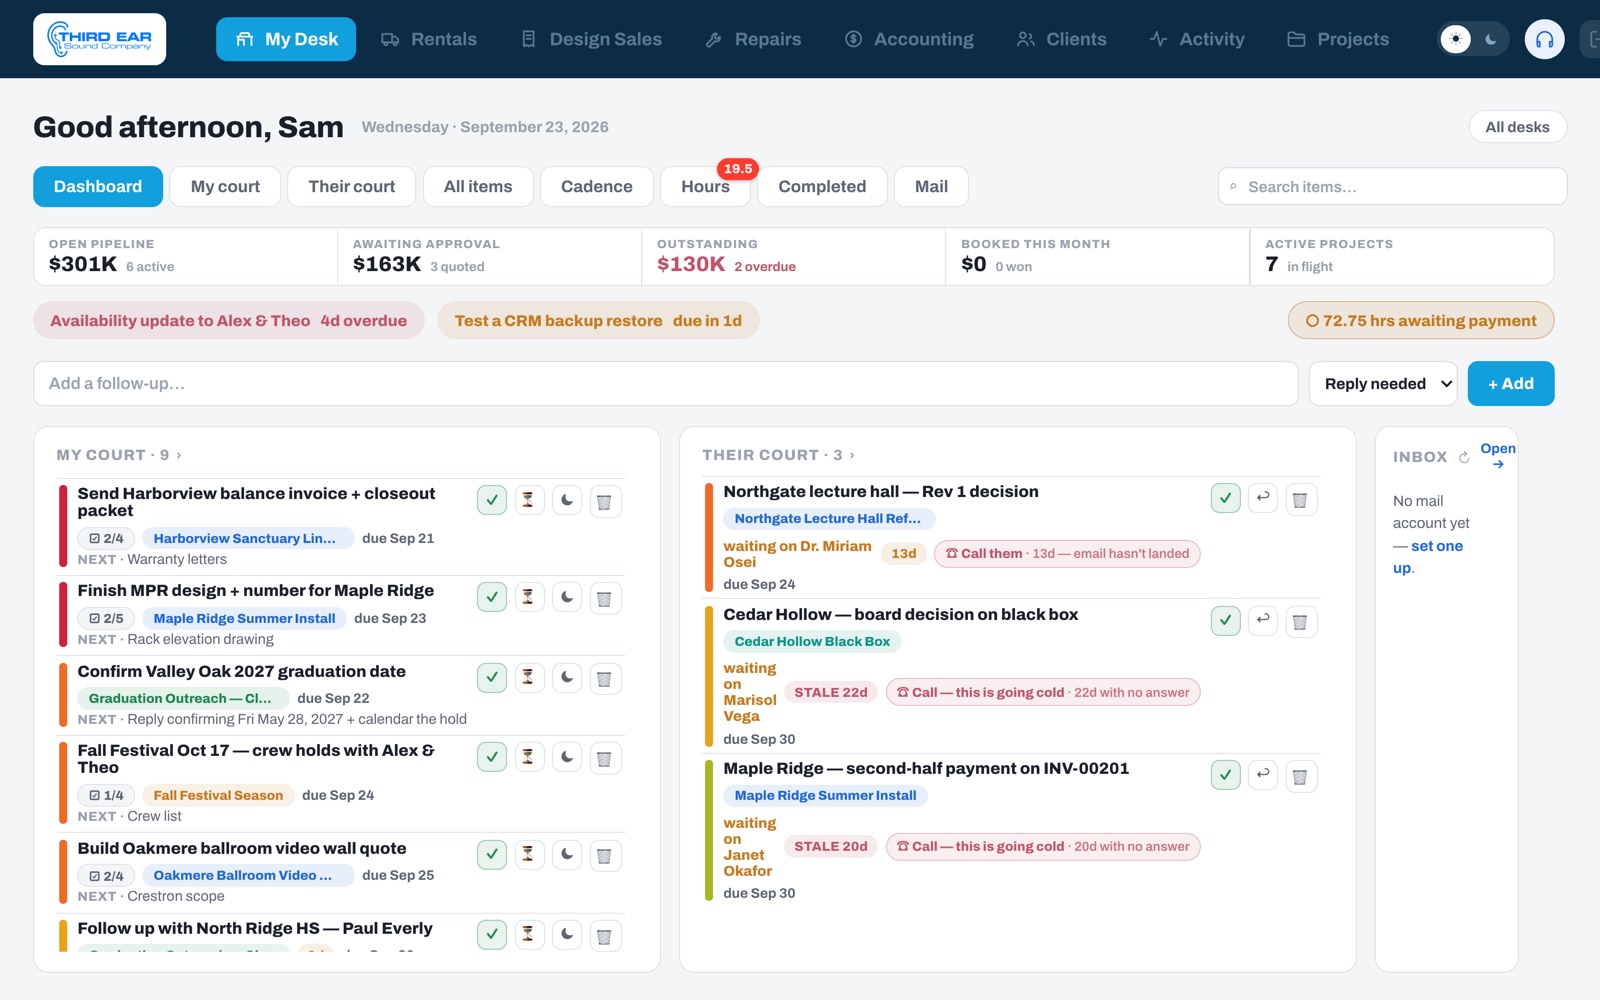
Task: Check off Maple Ridge second-half payment item
Action: pyautogui.click(x=1226, y=774)
